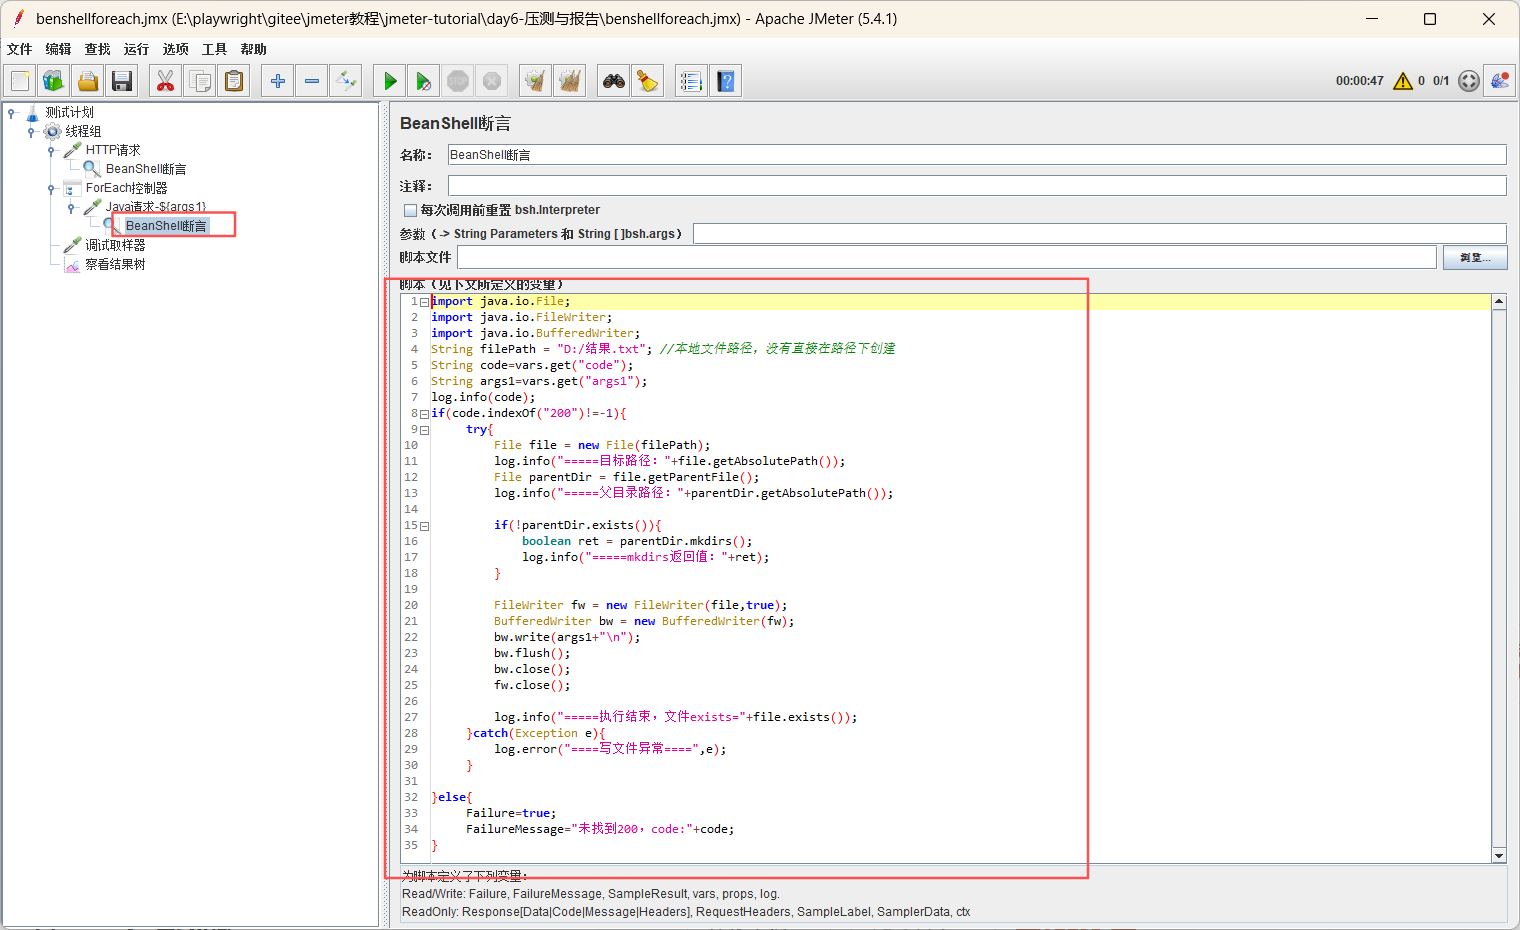This screenshot has height=930, width=1520.
Task: Click the 脚本文件 path input field
Action: point(947,257)
